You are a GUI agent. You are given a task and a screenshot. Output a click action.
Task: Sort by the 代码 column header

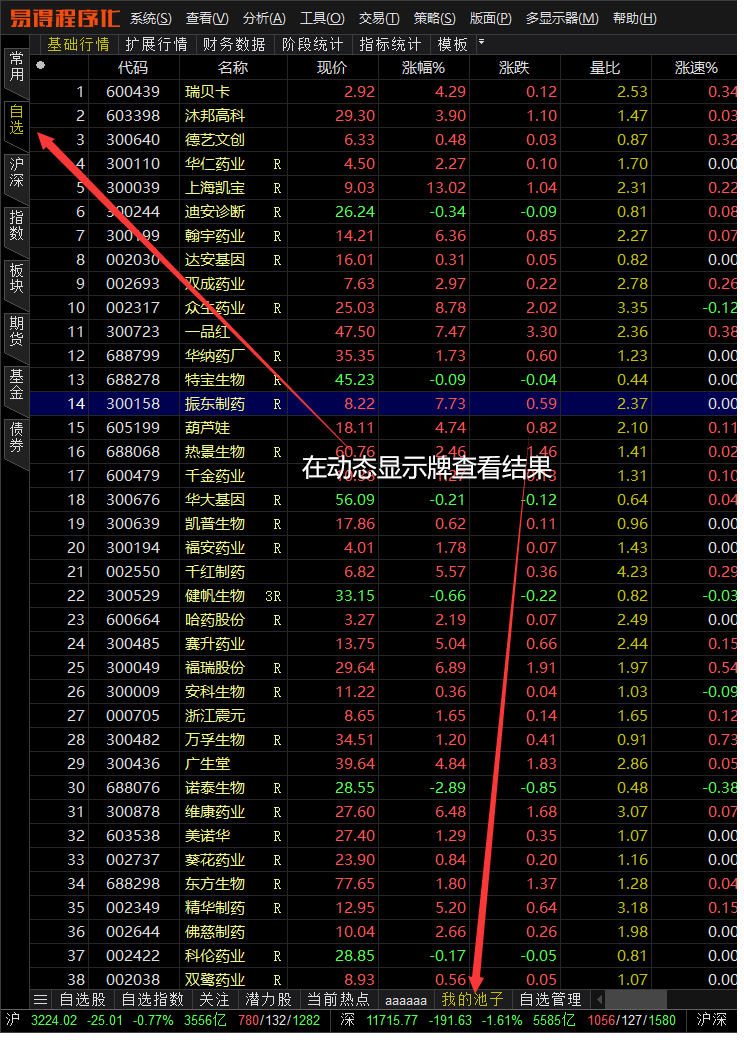(133, 68)
